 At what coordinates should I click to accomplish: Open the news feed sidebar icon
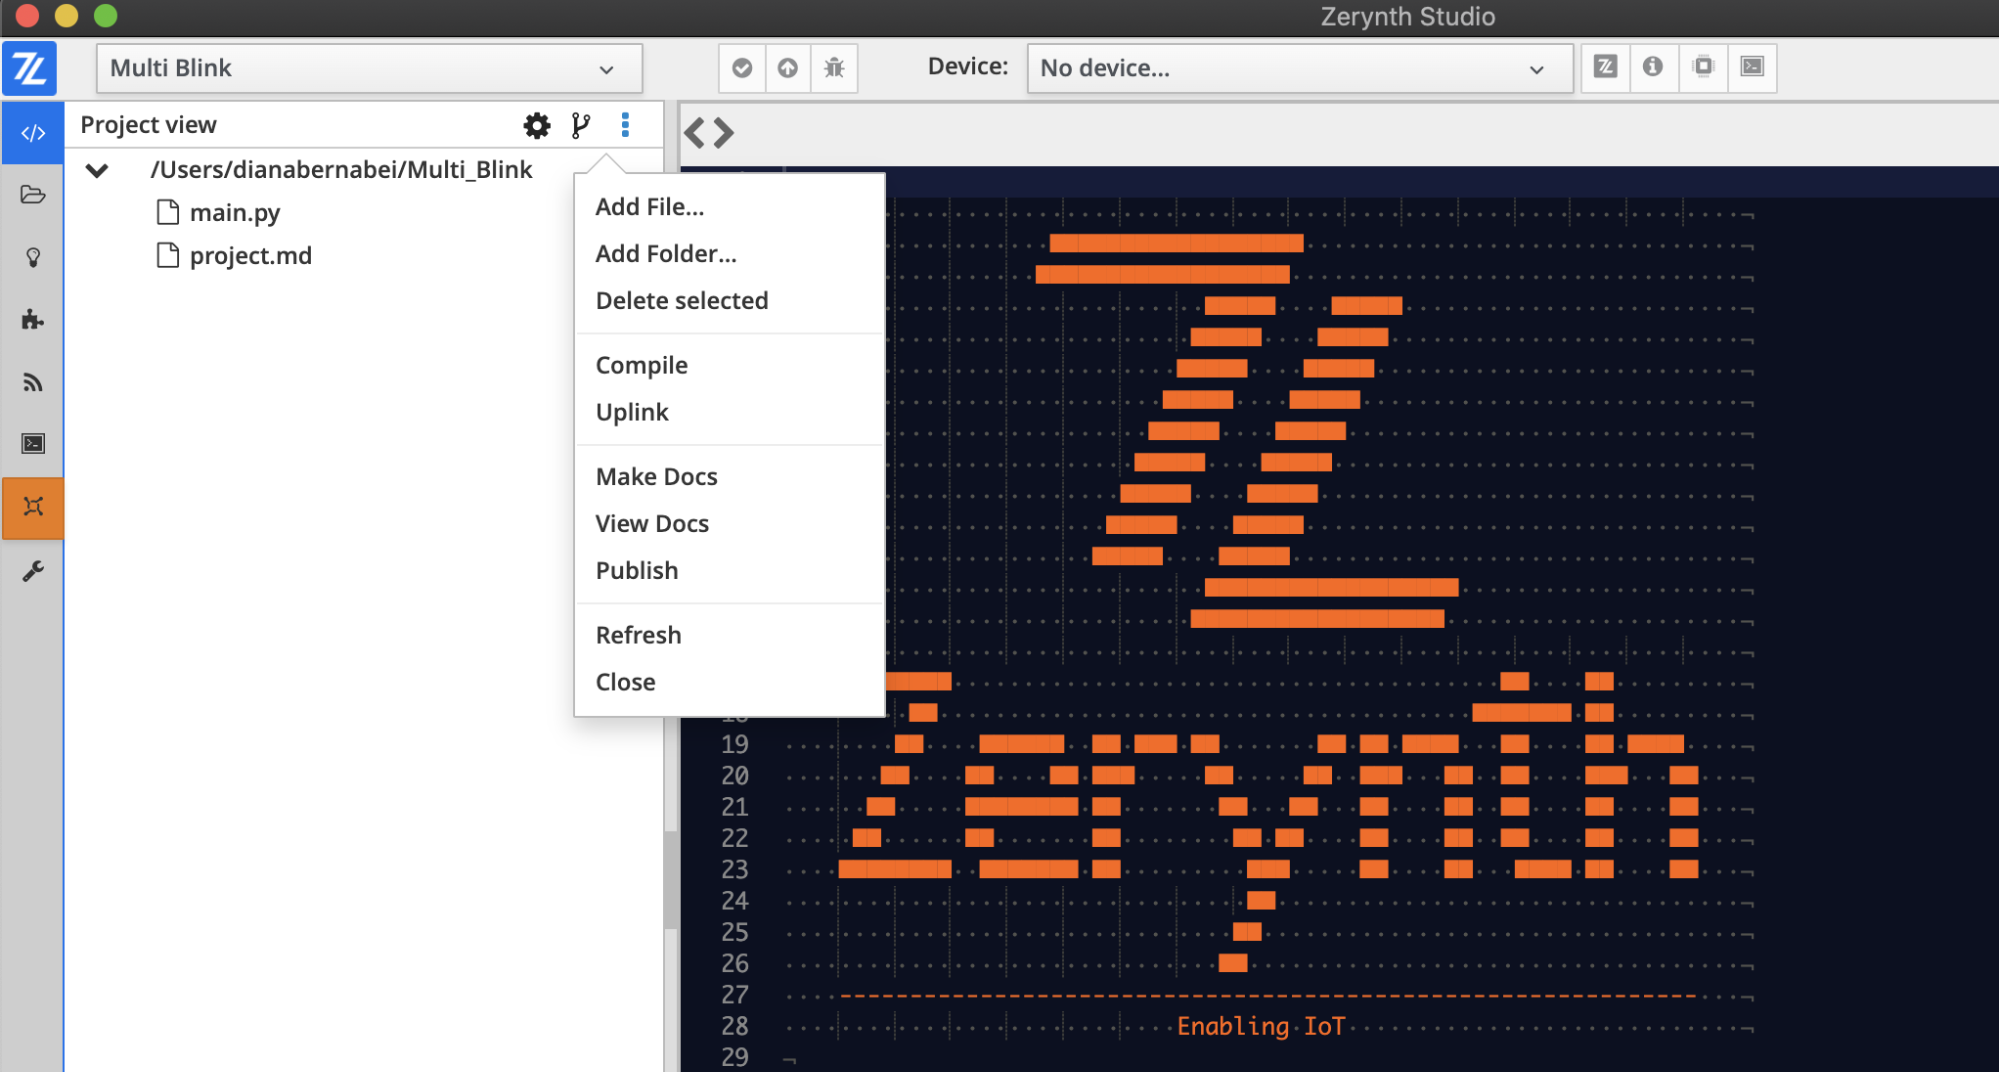point(33,382)
